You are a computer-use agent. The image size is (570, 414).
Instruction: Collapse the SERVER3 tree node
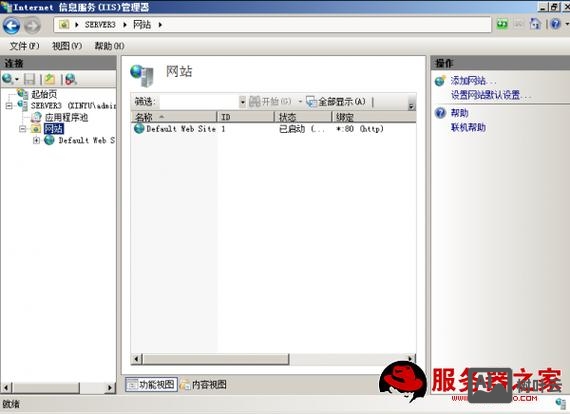pyautogui.click(x=9, y=106)
